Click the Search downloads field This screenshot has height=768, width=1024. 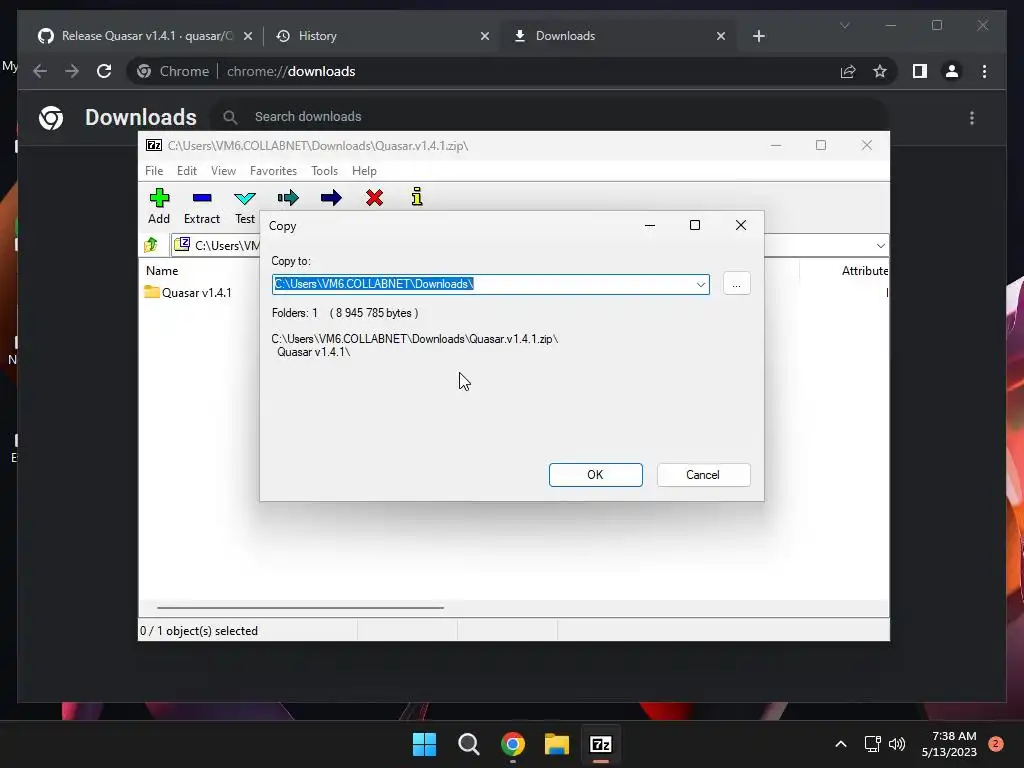[x=549, y=117]
